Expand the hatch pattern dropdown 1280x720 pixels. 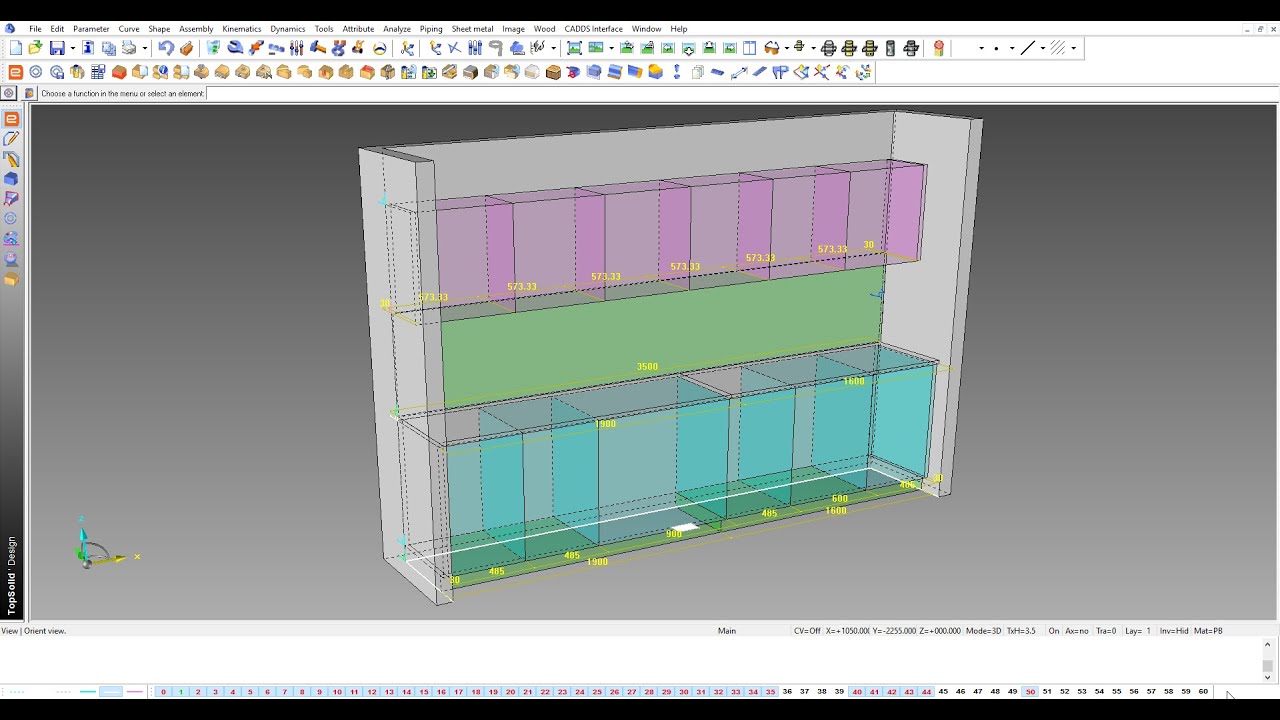tap(1074, 47)
